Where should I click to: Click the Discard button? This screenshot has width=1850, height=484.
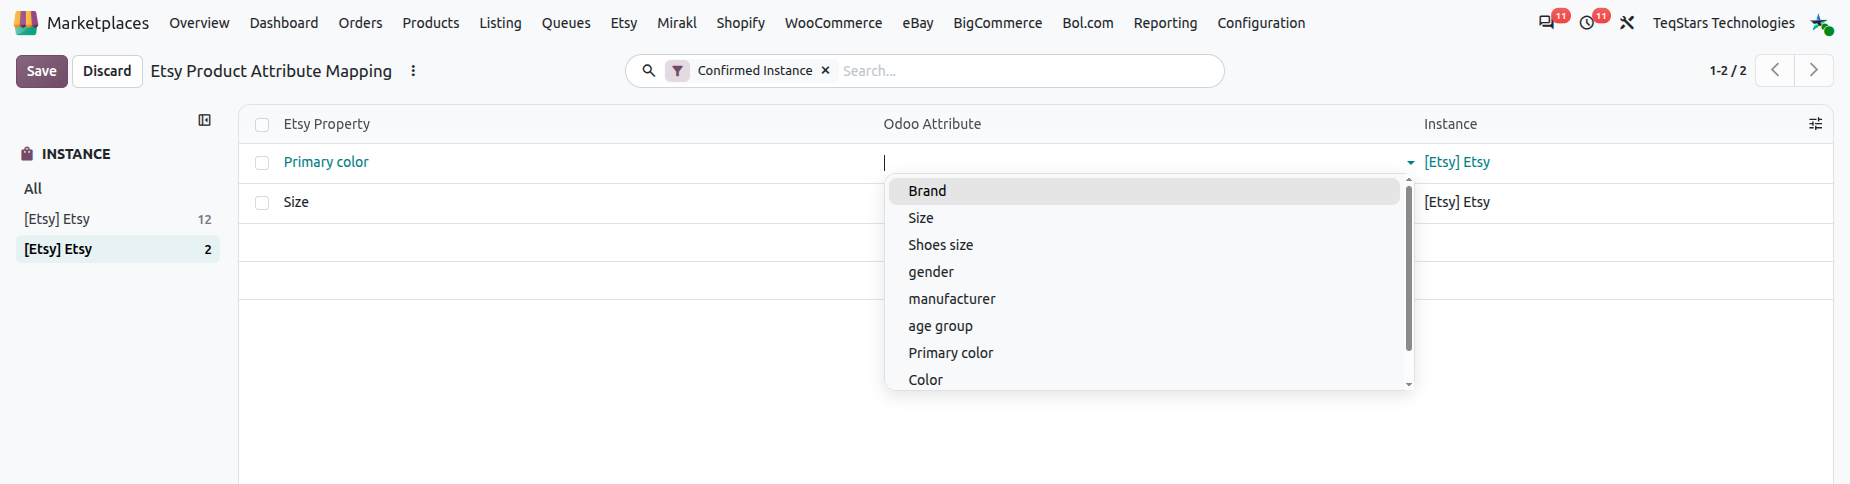tap(107, 71)
